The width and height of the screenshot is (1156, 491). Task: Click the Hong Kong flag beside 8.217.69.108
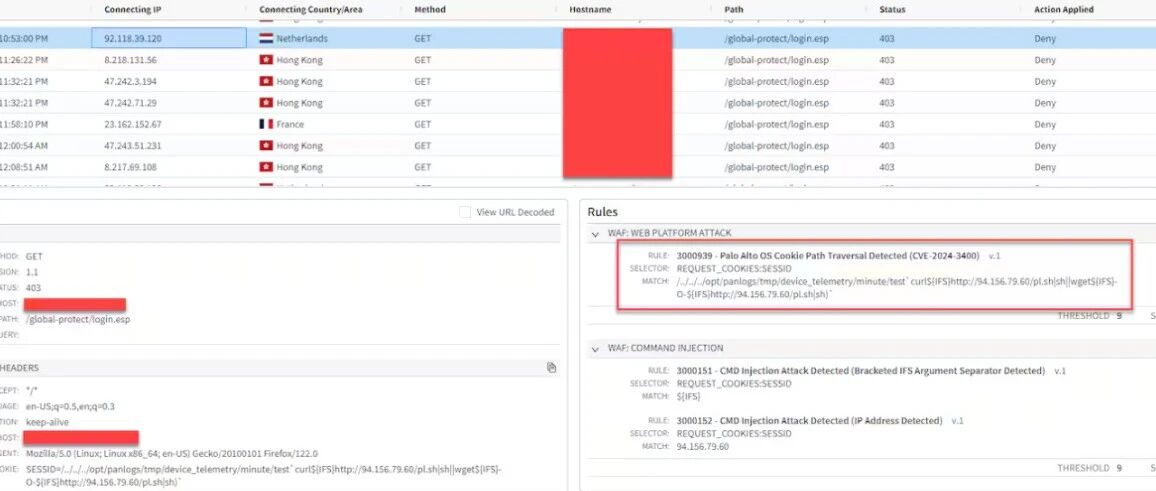[x=266, y=167]
